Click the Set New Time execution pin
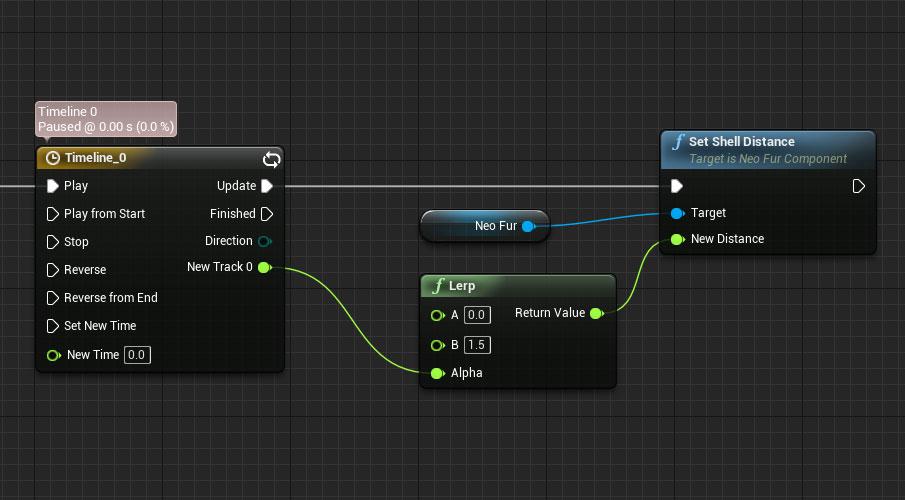The image size is (905, 500). [x=53, y=326]
